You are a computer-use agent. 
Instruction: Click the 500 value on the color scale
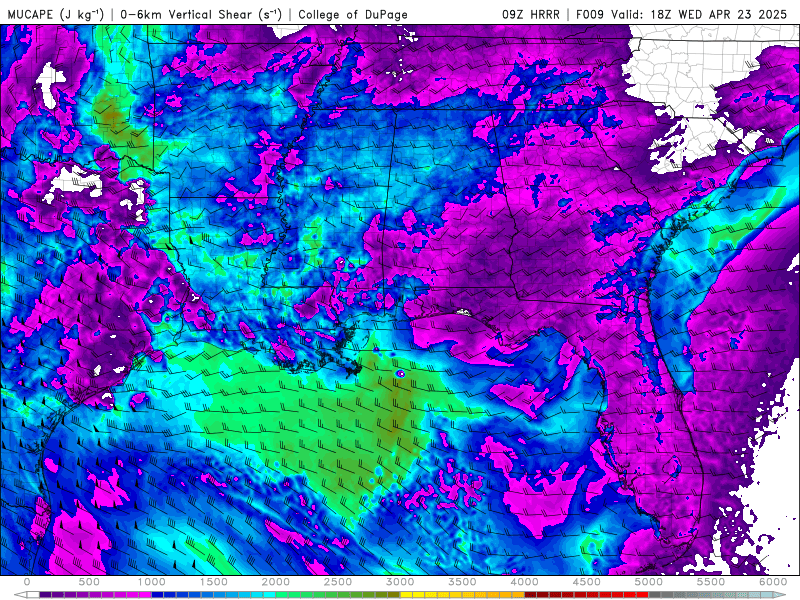coord(89,582)
